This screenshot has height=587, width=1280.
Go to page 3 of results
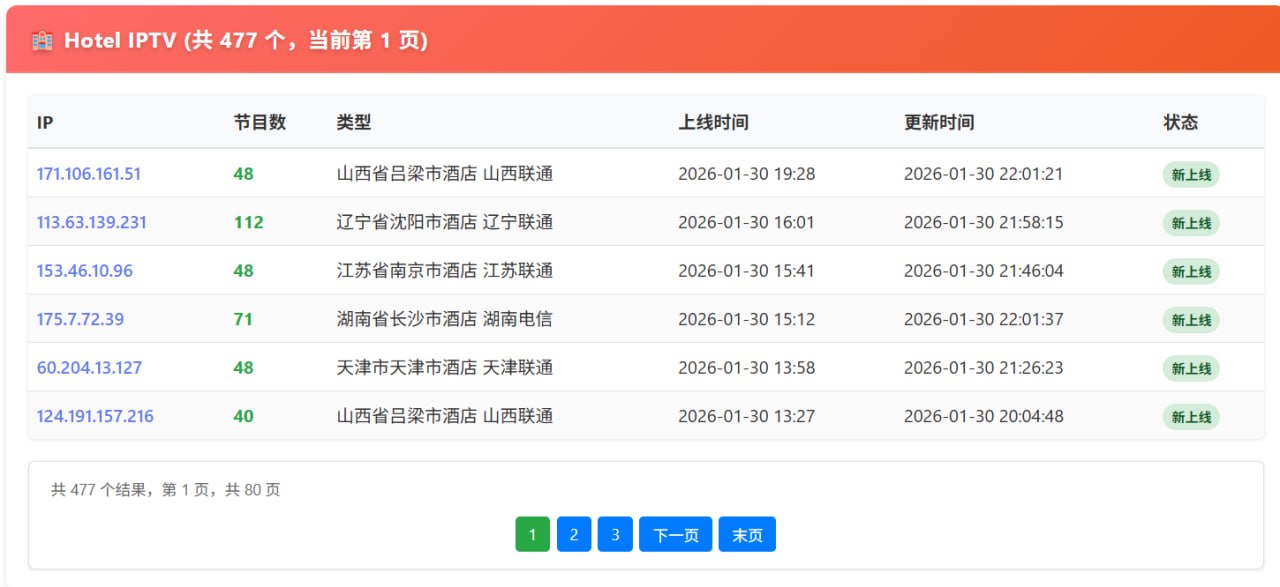[614, 534]
